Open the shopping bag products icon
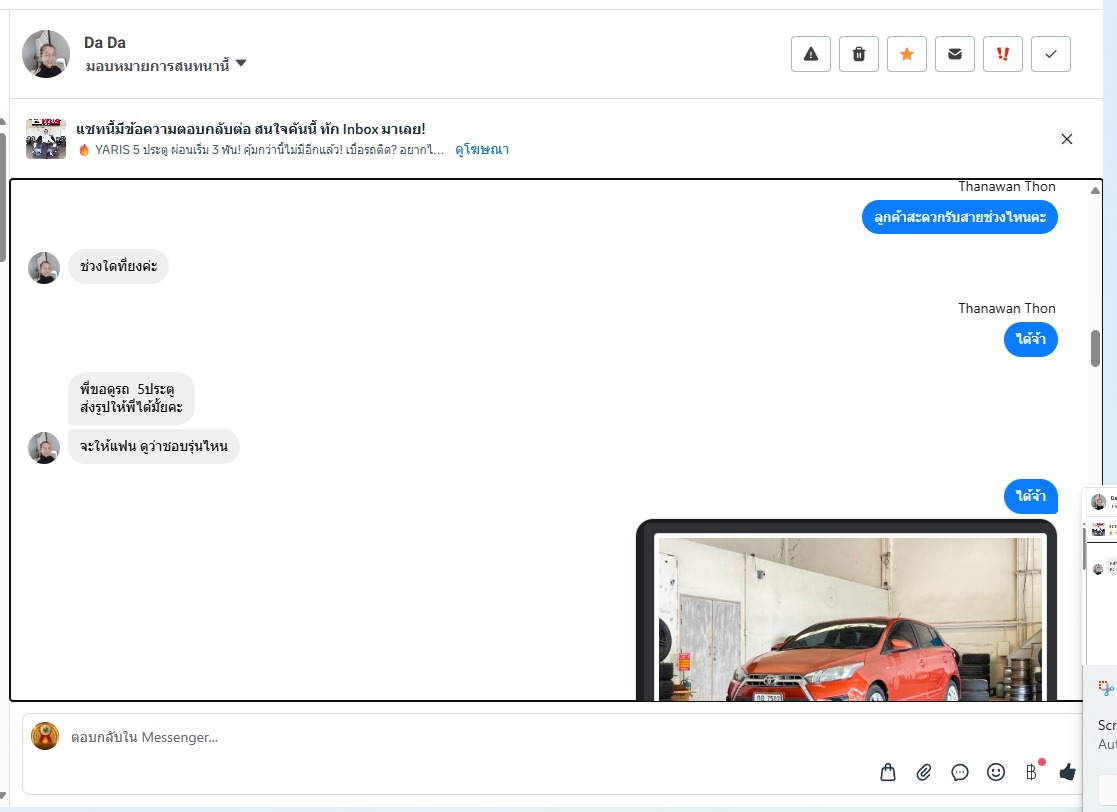The image size is (1117, 812). tap(888, 772)
